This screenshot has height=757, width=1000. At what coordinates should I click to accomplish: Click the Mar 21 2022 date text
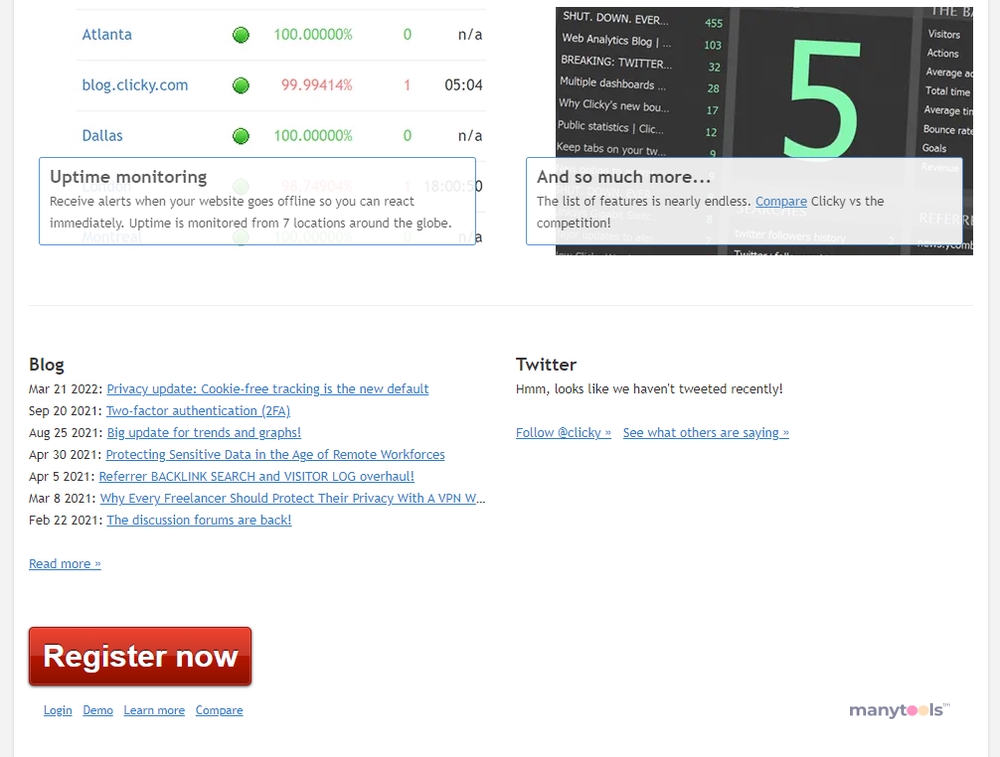click(x=66, y=389)
